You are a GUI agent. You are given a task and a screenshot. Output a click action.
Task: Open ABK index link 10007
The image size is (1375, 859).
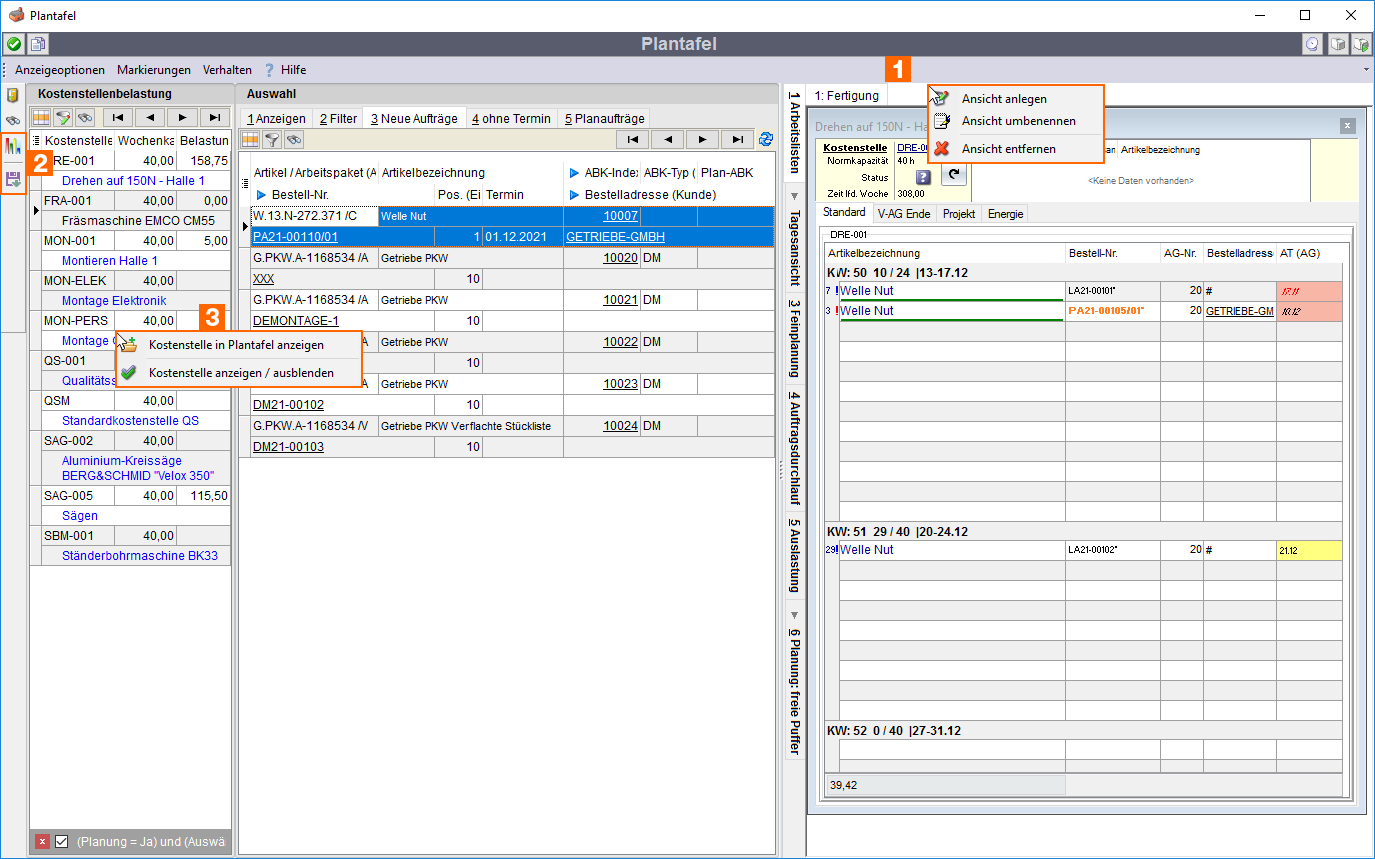[620, 216]
